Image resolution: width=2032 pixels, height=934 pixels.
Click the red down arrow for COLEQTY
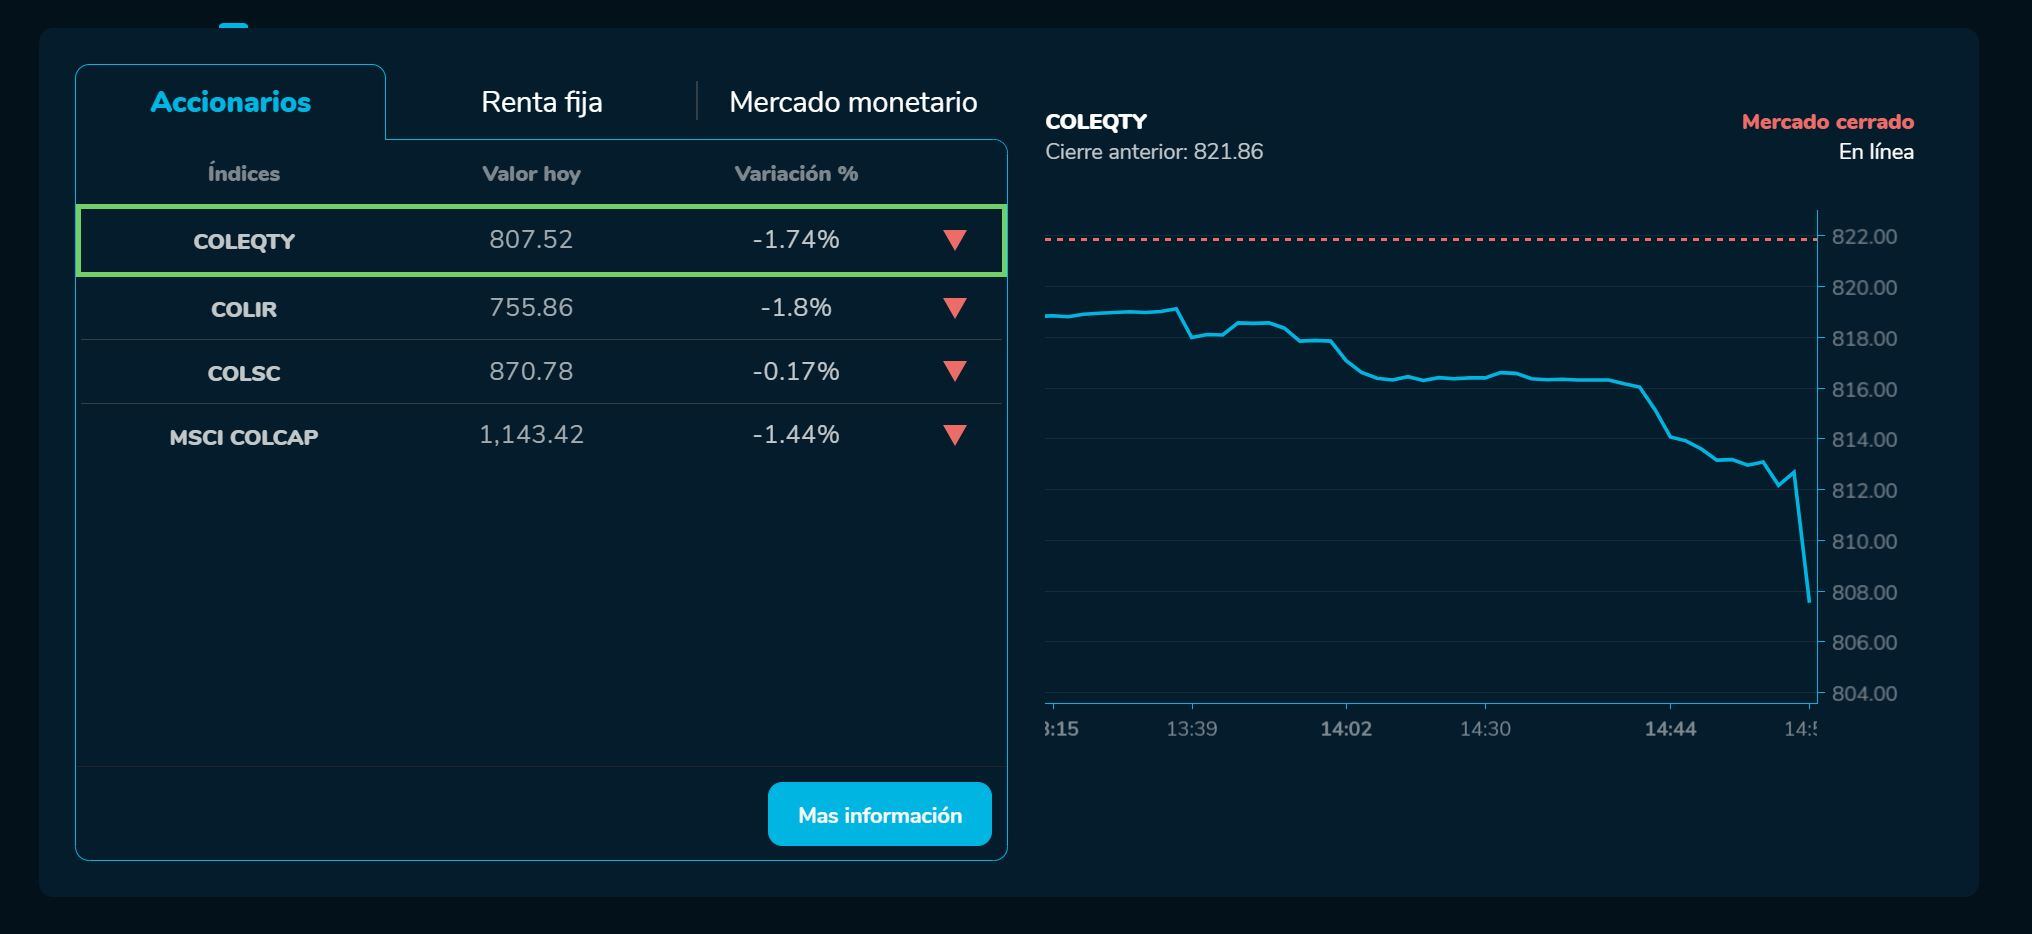coord(955,240)
